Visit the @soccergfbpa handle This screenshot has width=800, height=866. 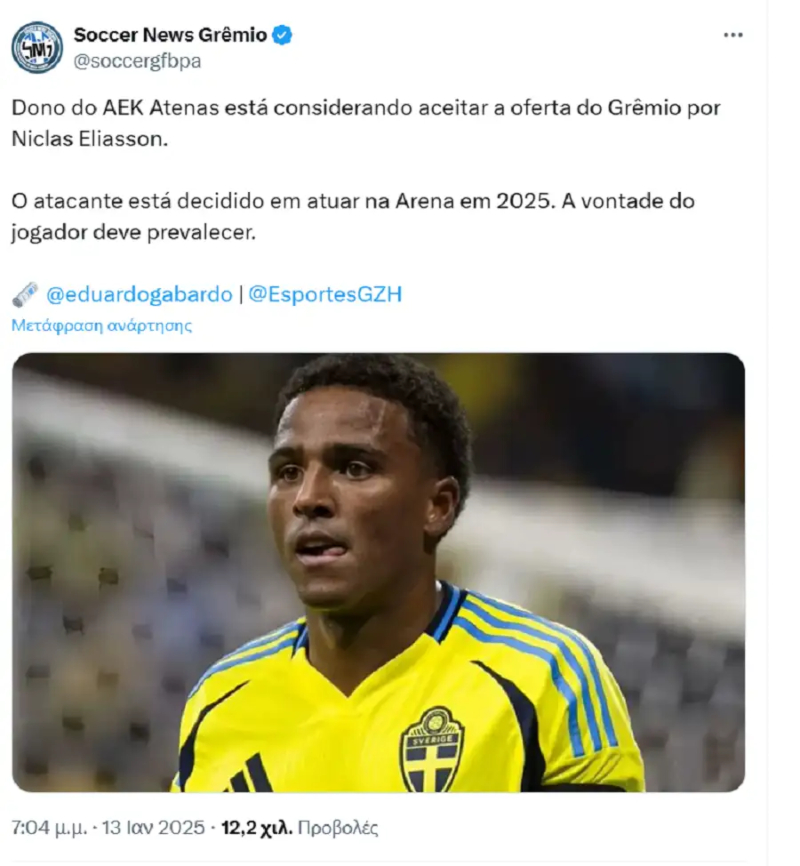coord(137,61)
